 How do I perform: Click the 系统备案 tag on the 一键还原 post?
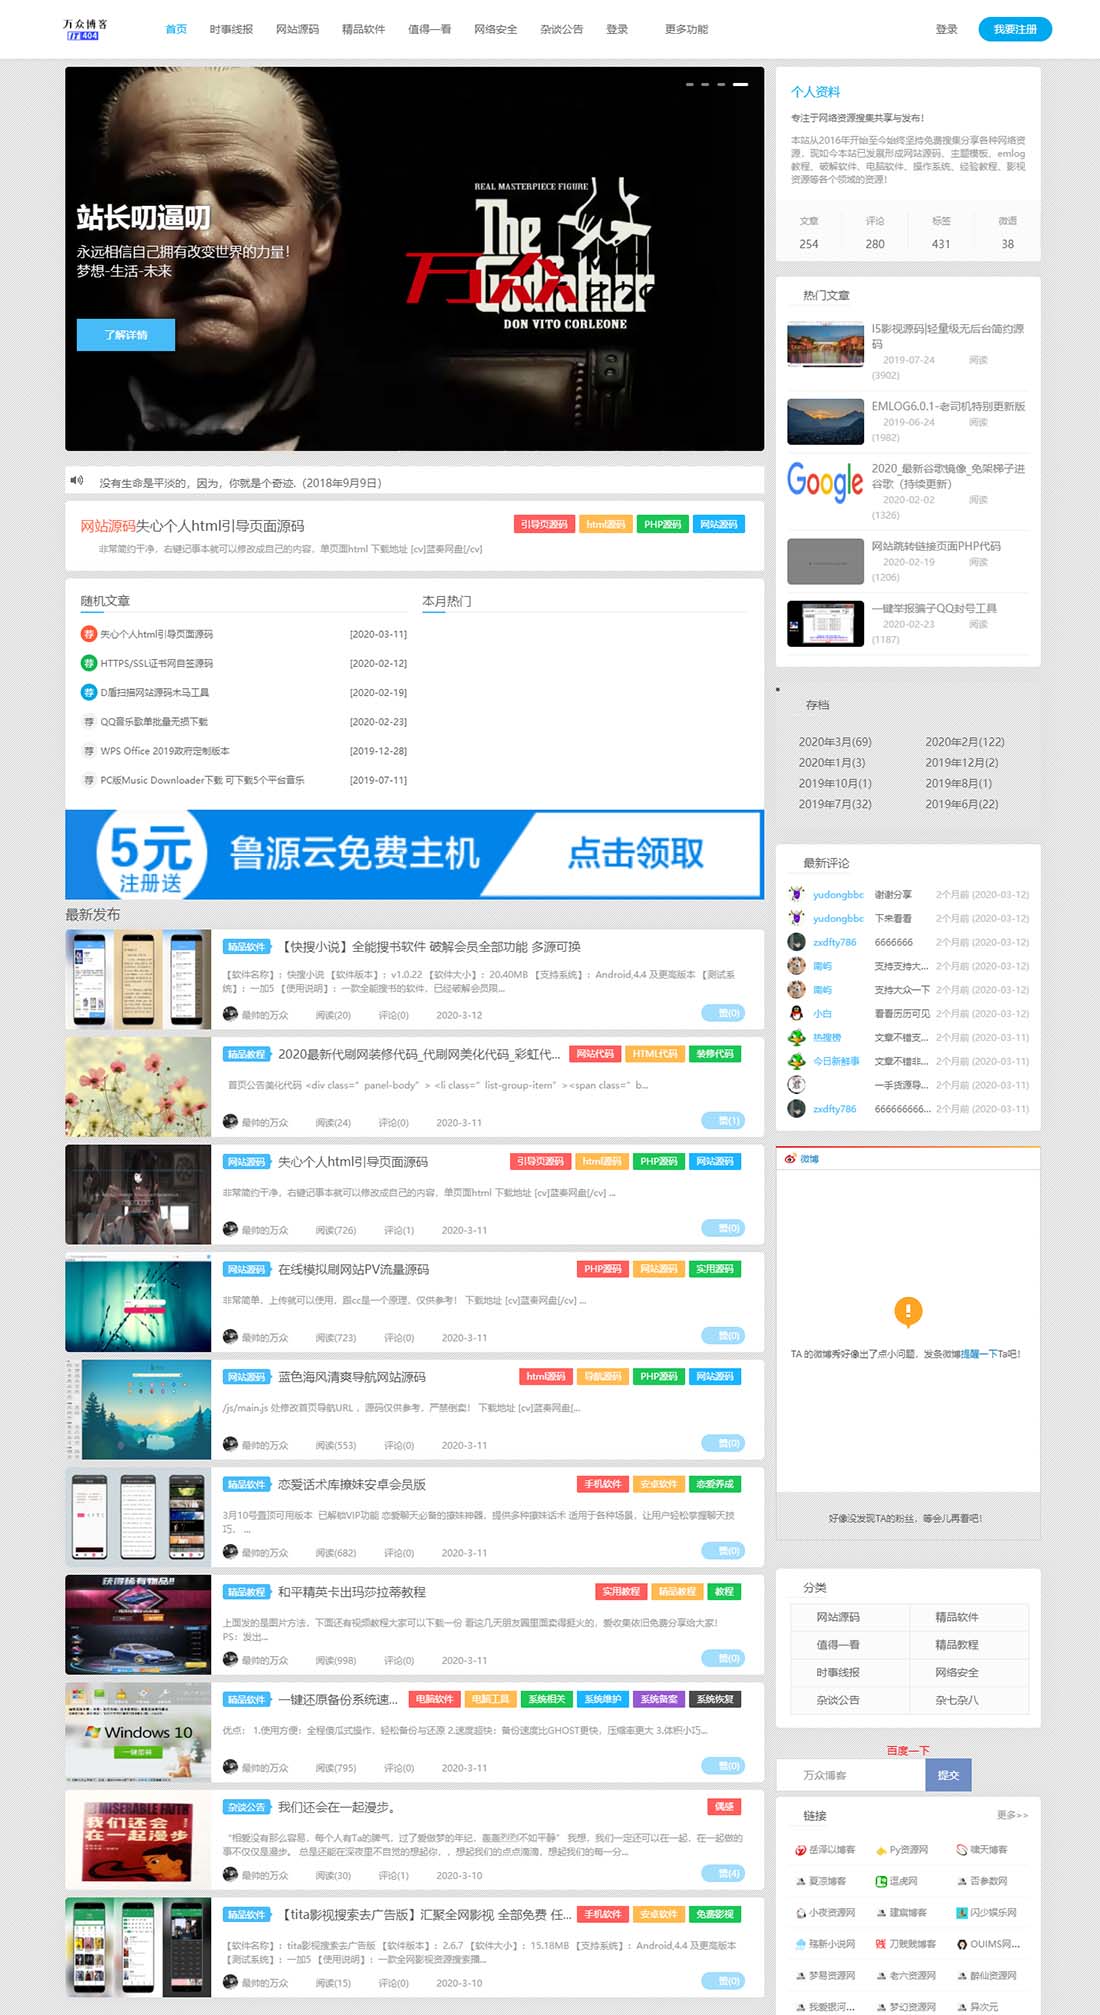659,1699
